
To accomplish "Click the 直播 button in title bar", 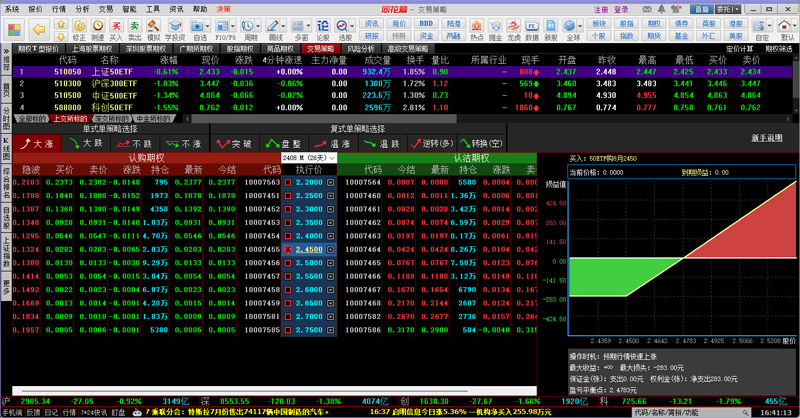I will coord(702,9).
